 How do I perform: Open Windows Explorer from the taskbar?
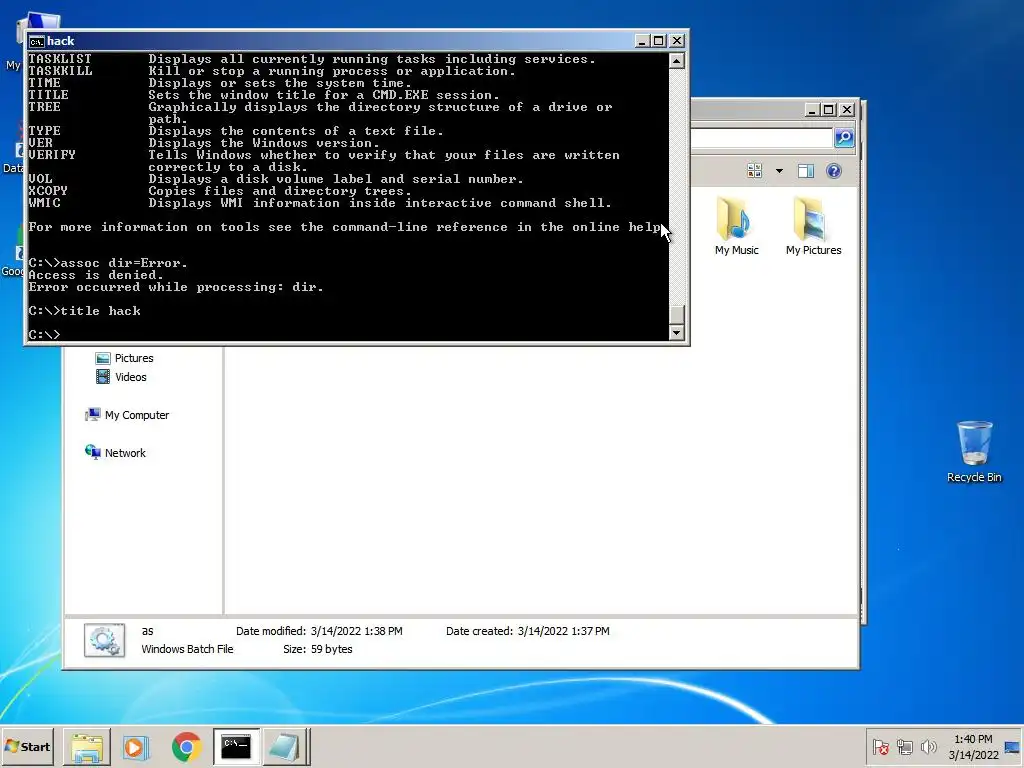click(x=87, y=746)
